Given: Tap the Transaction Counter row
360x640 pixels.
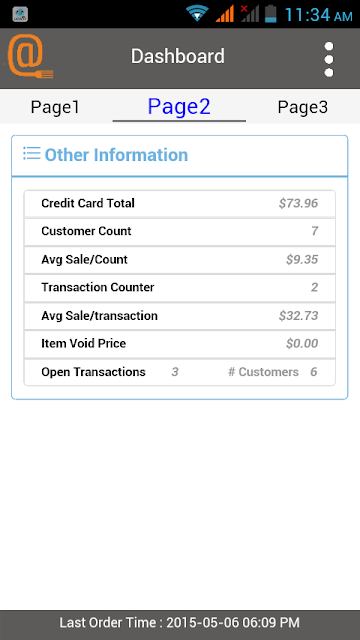Looking at the screenshot, I should coord(180,288).
